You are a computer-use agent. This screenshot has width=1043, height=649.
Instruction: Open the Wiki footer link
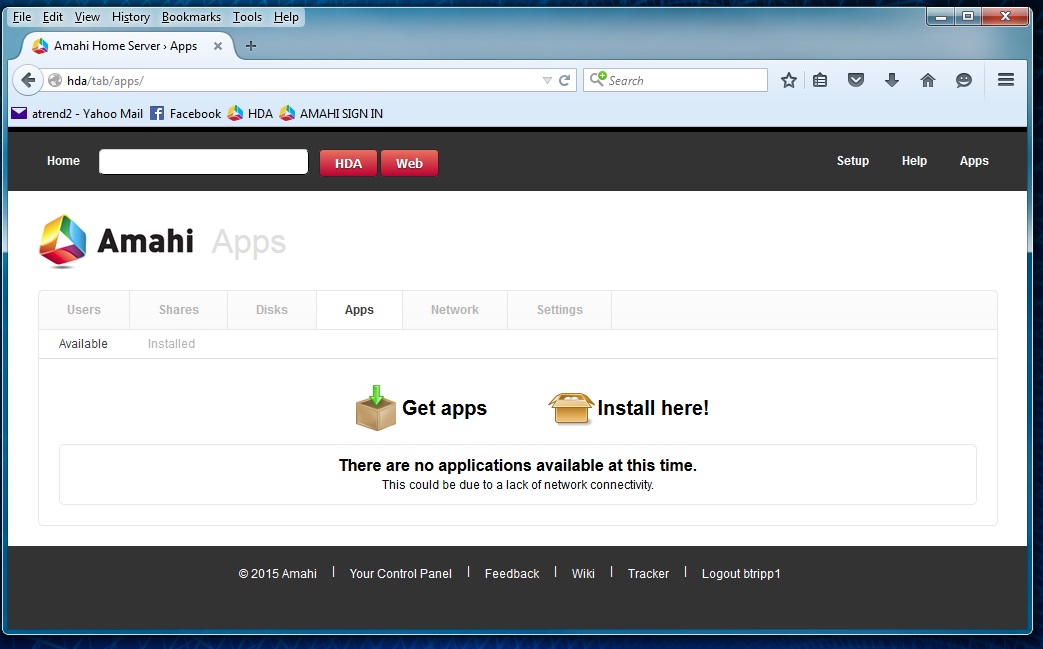tap(583, 574)
